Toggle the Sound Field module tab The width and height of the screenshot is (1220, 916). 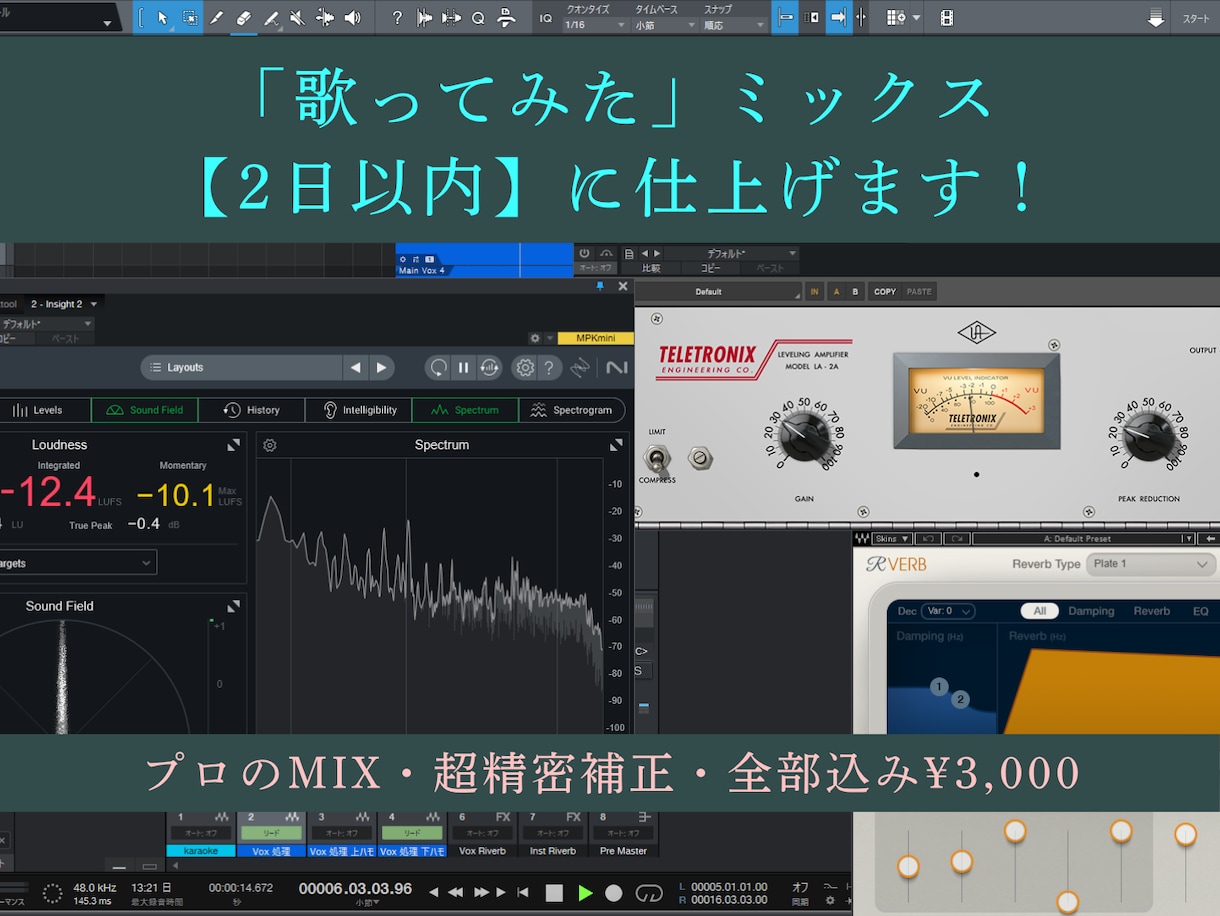coord(145,410)
